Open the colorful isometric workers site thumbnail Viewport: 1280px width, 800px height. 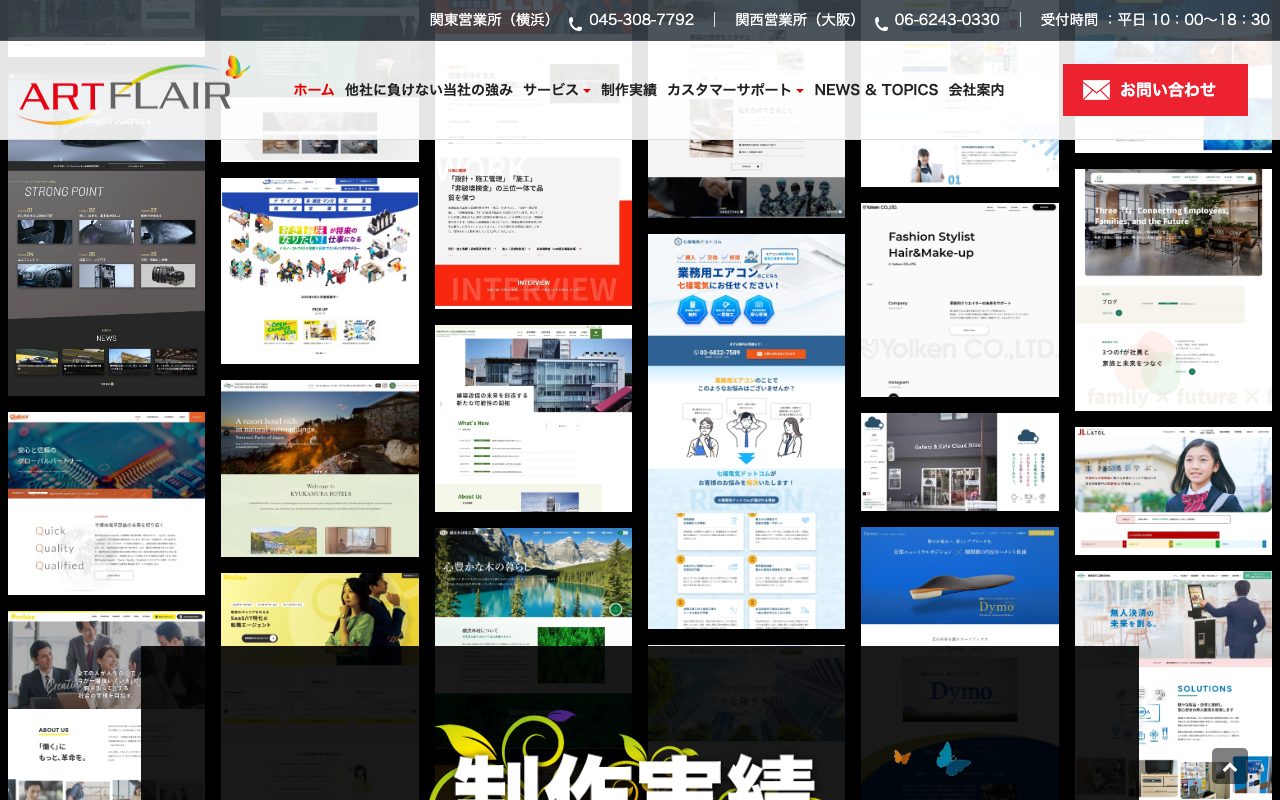pyautogui.click(x=320, y=271)
